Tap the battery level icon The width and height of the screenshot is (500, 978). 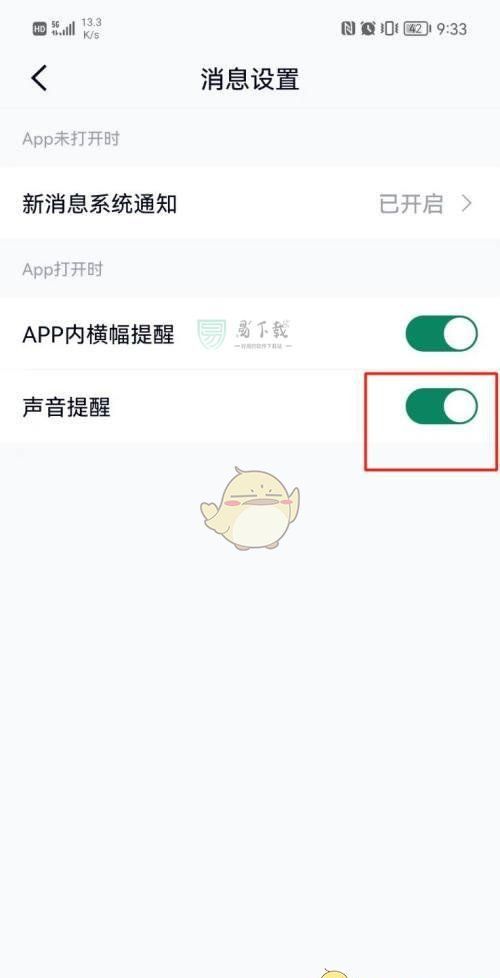point(416,29)
